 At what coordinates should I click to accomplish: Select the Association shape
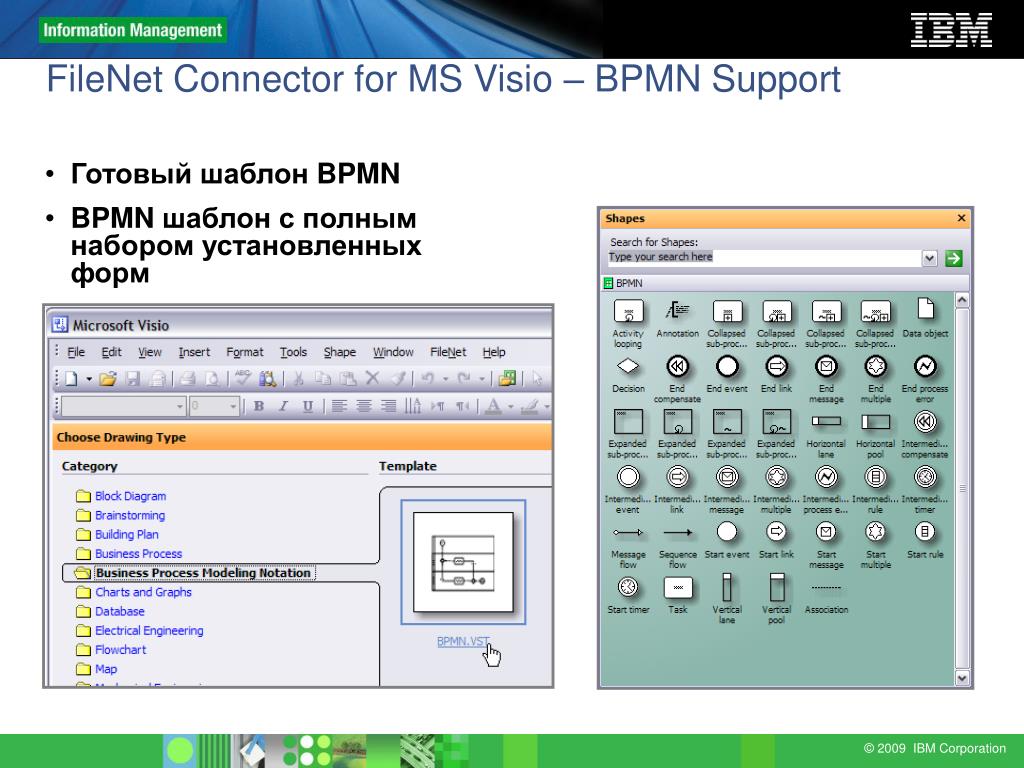pyautogui.click(x=826, y=588)
